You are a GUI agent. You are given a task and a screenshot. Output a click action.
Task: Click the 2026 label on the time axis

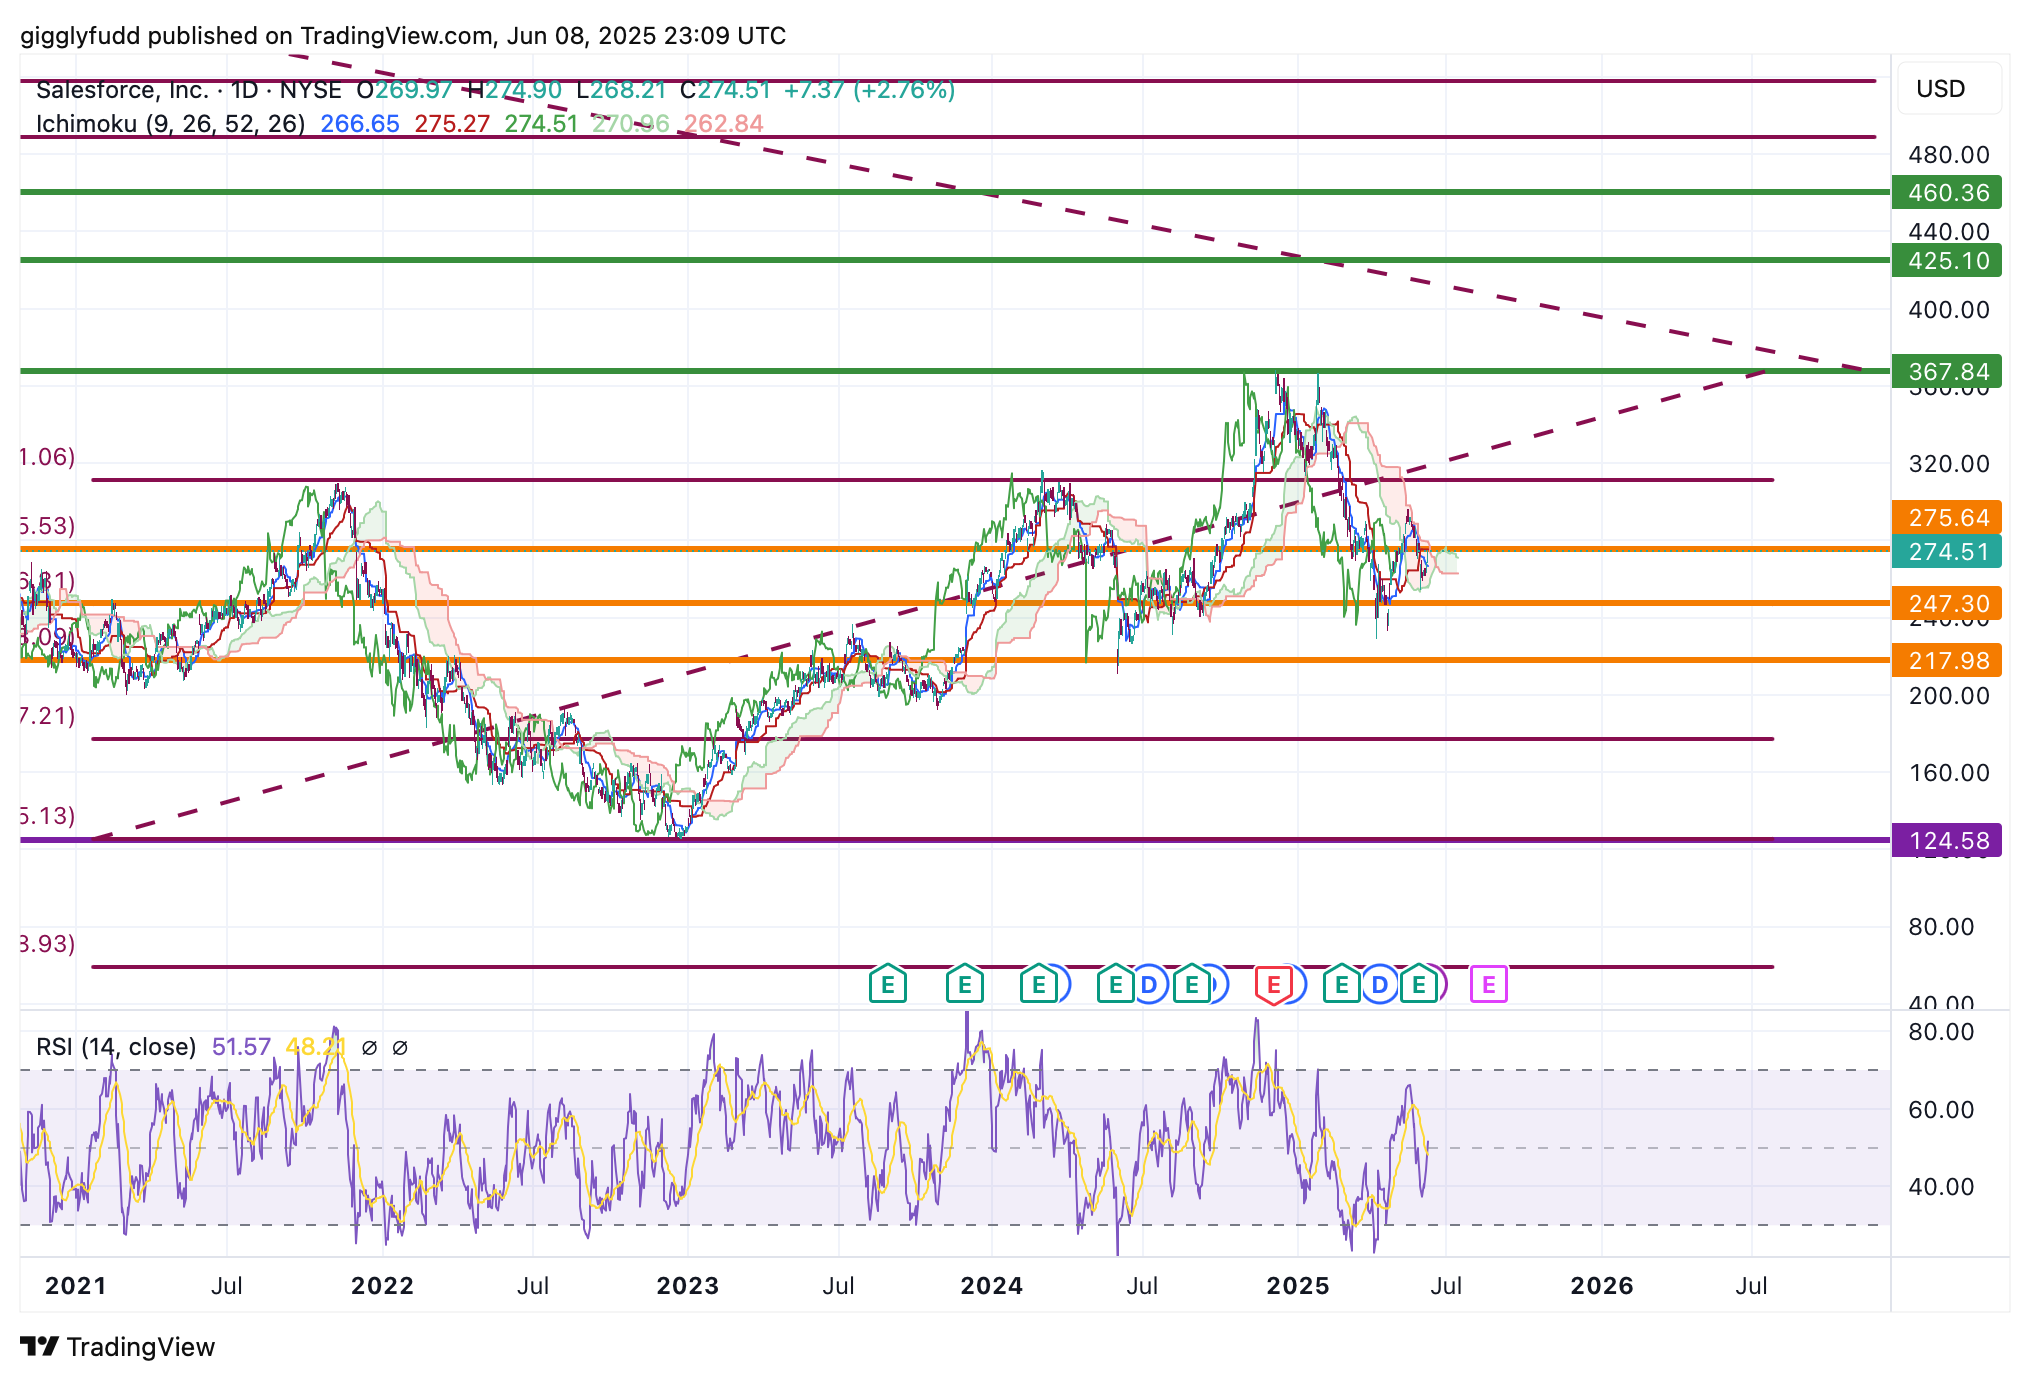click(1602, 1285)
